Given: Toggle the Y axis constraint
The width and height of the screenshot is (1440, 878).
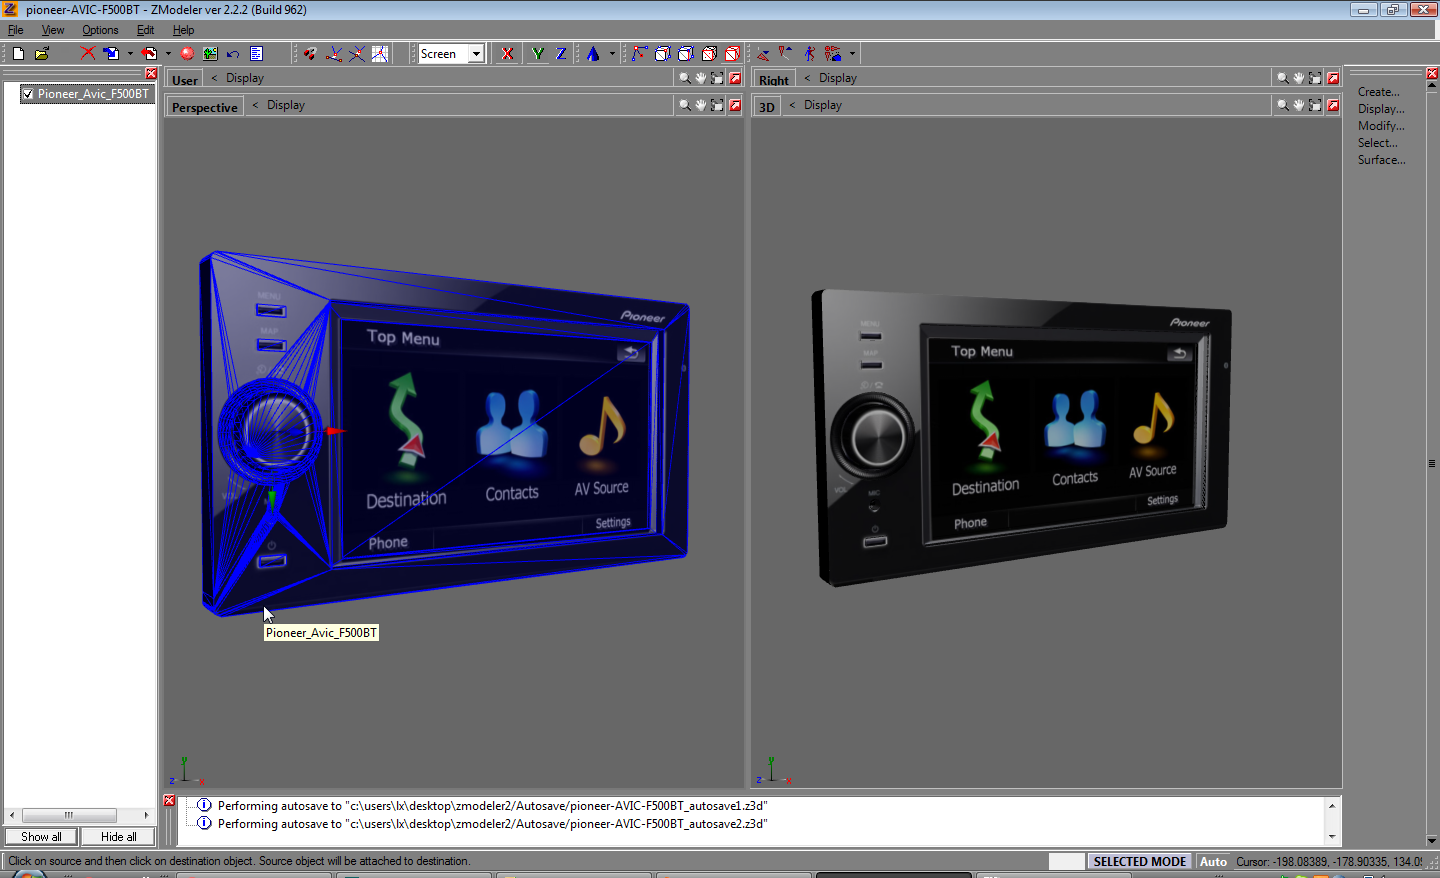Looking at the screenshot, I should pos(538,53).
